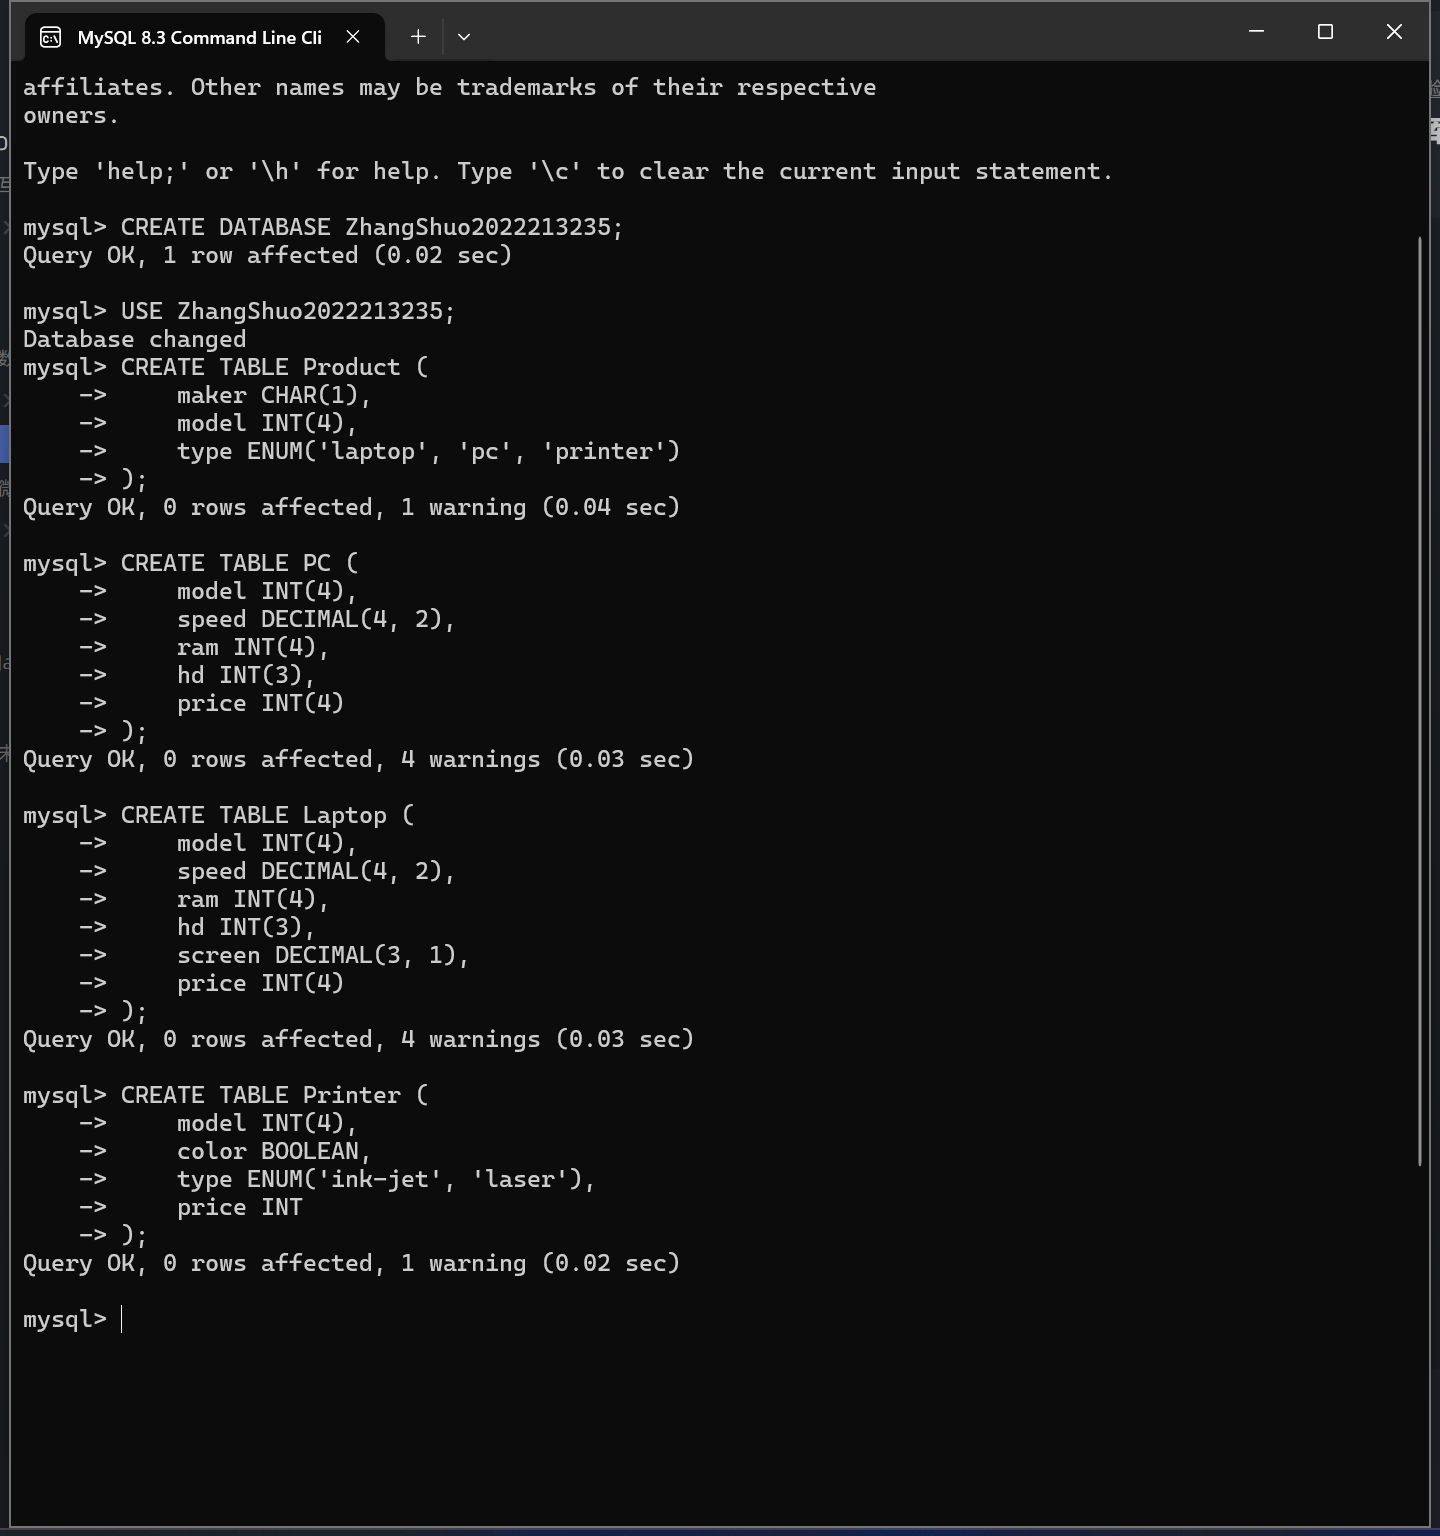The width and height of the screenshot is (1440, 1536).
Task: Click the CREATE DATABASE ZhangShuo2022213235 command line
Action: [323, 227]
